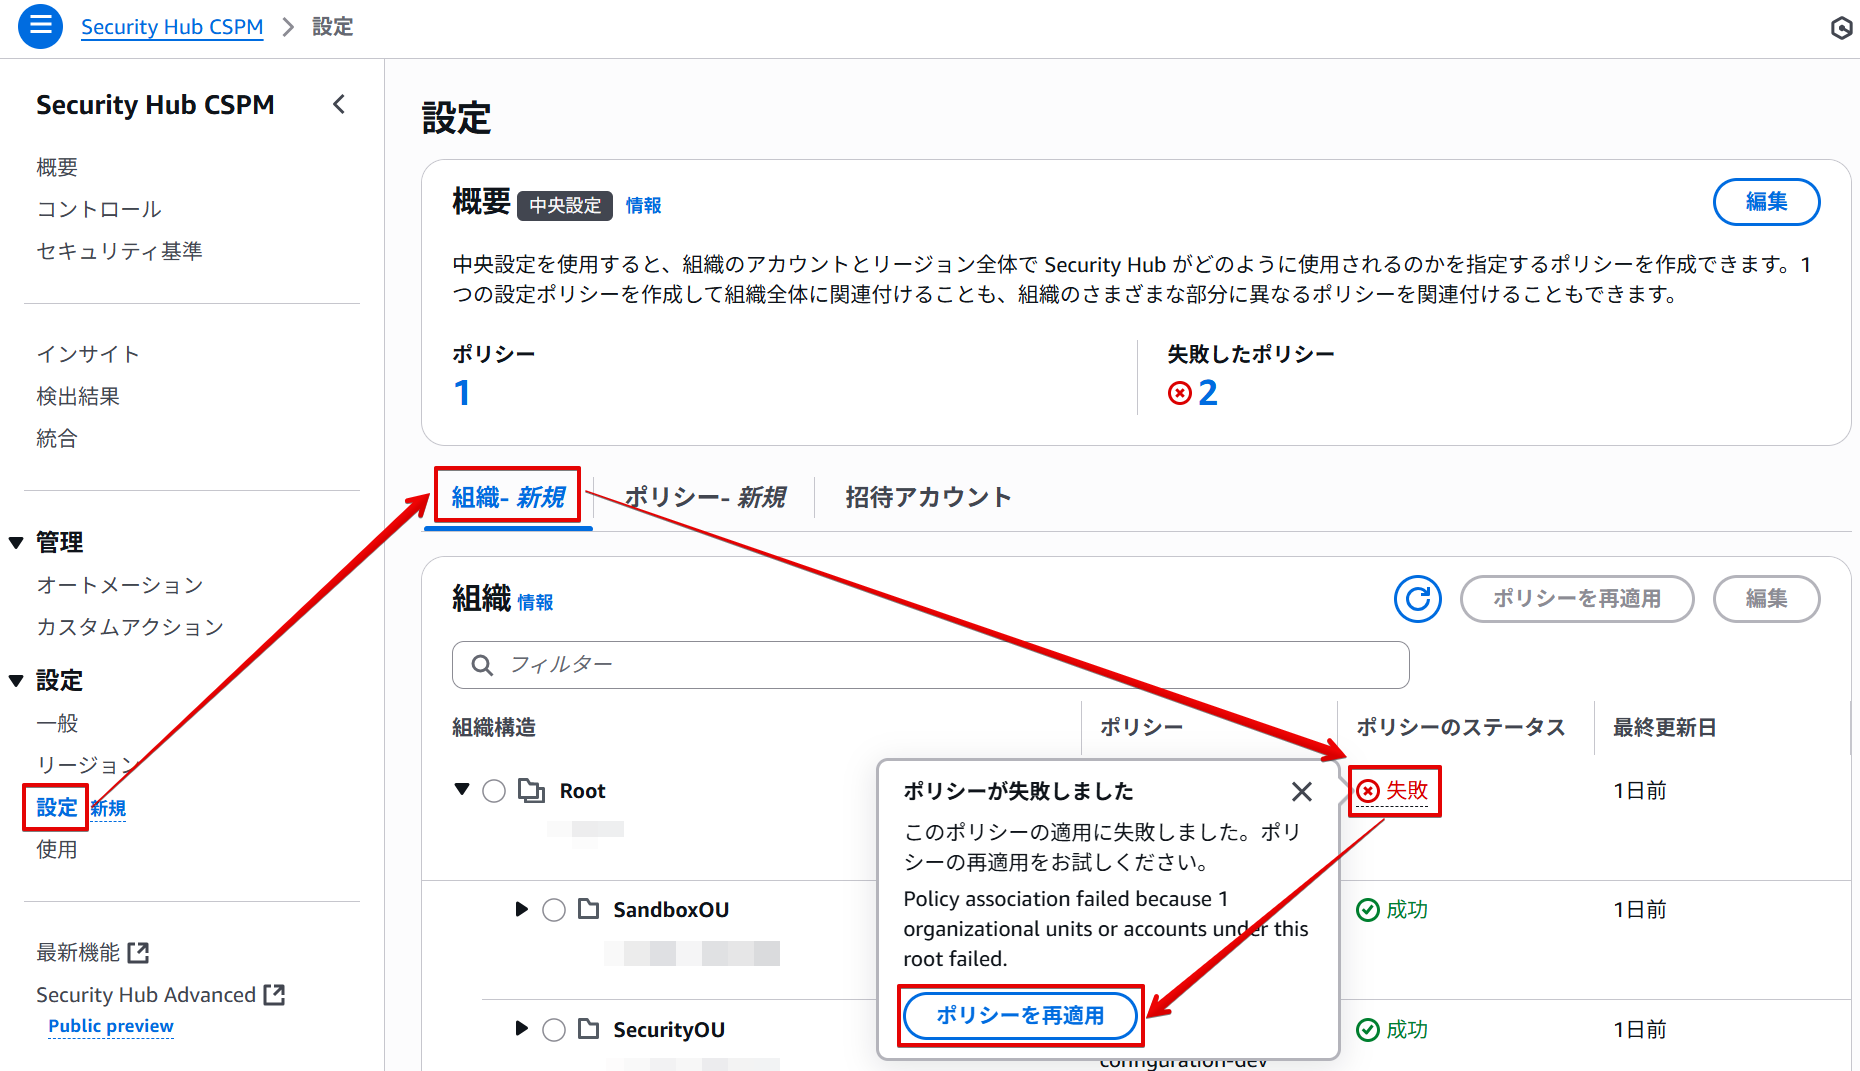Image resolution: width=1860 pixels, height=1071 pixels.
Task: Click the 組織構造 column header
Action: pos(494,727)
